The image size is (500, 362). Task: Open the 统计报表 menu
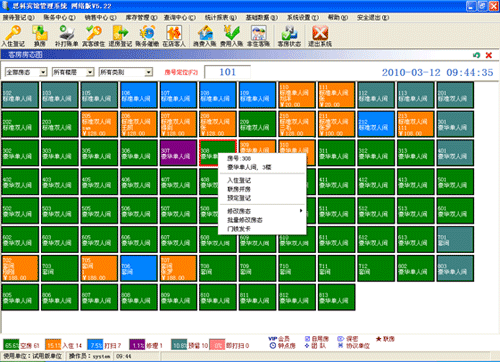click(220, 17)
